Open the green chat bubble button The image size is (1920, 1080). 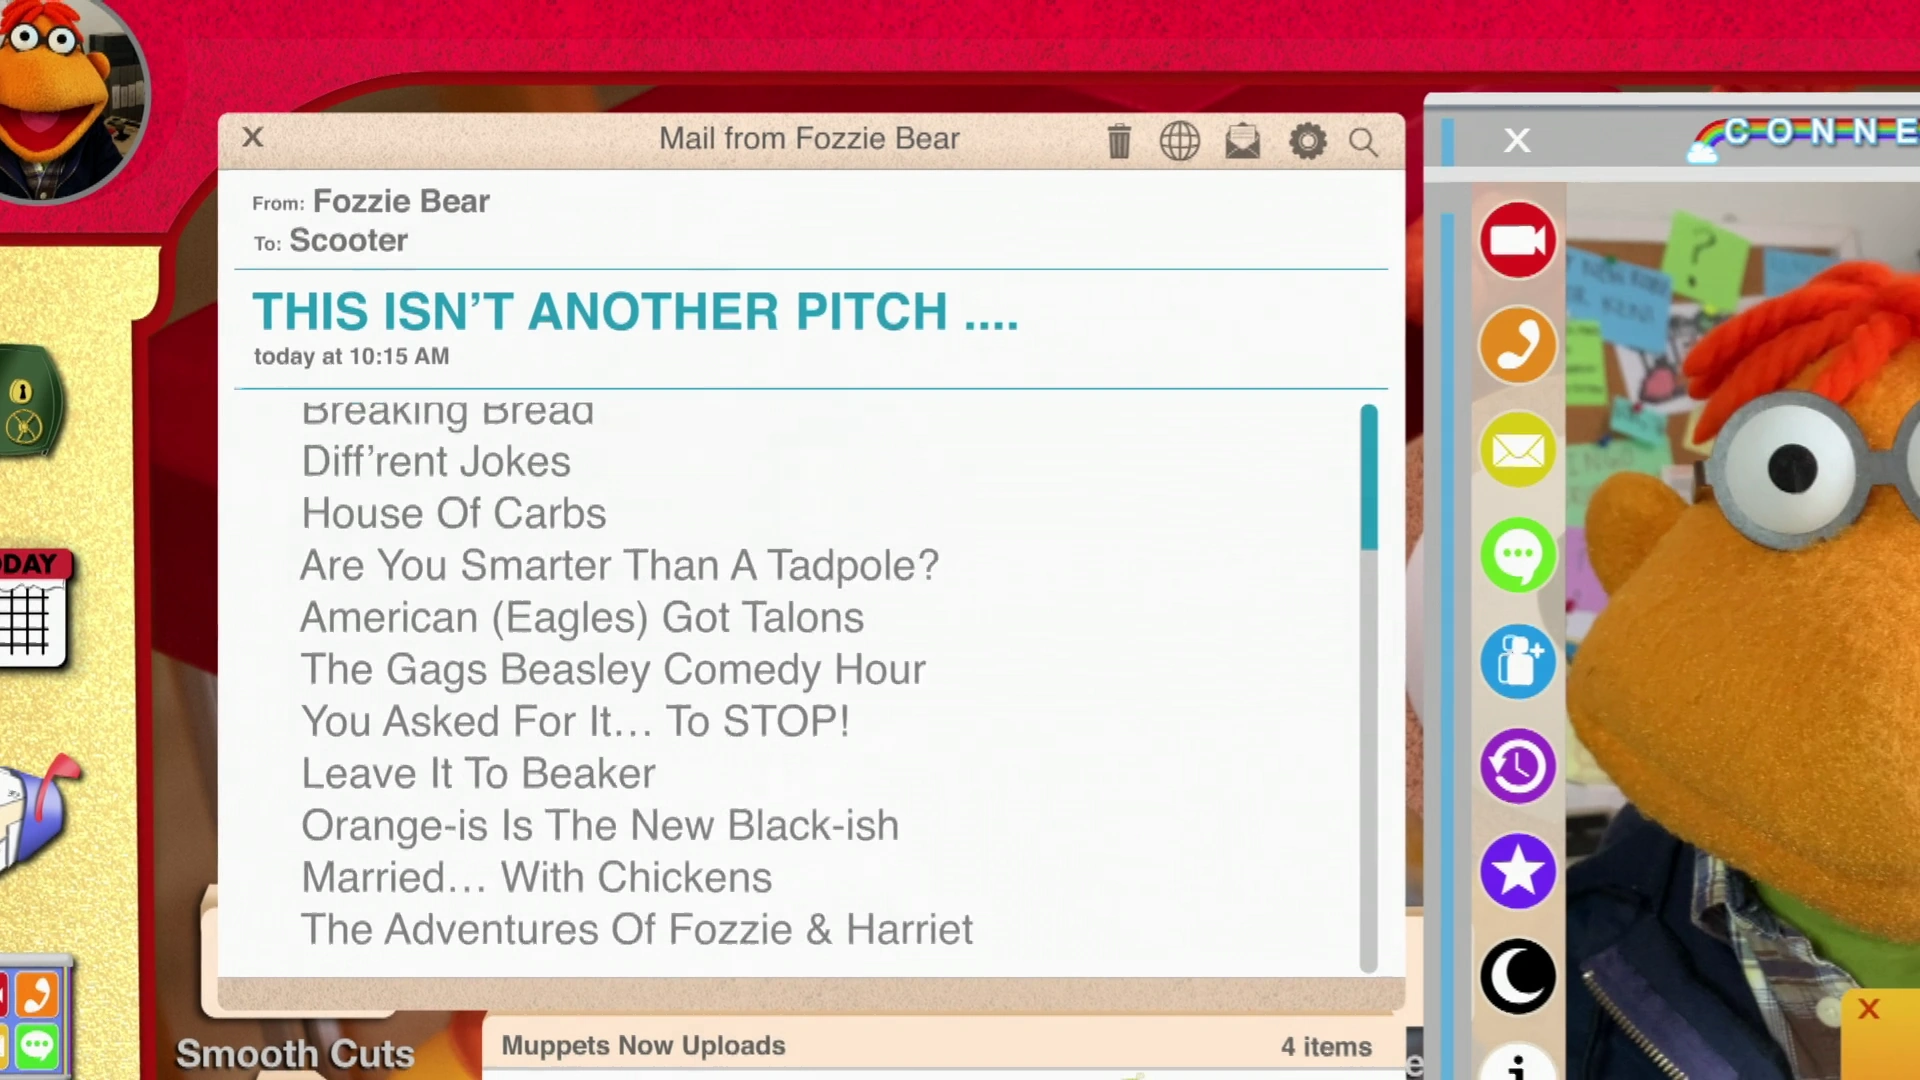point(1517,555)
